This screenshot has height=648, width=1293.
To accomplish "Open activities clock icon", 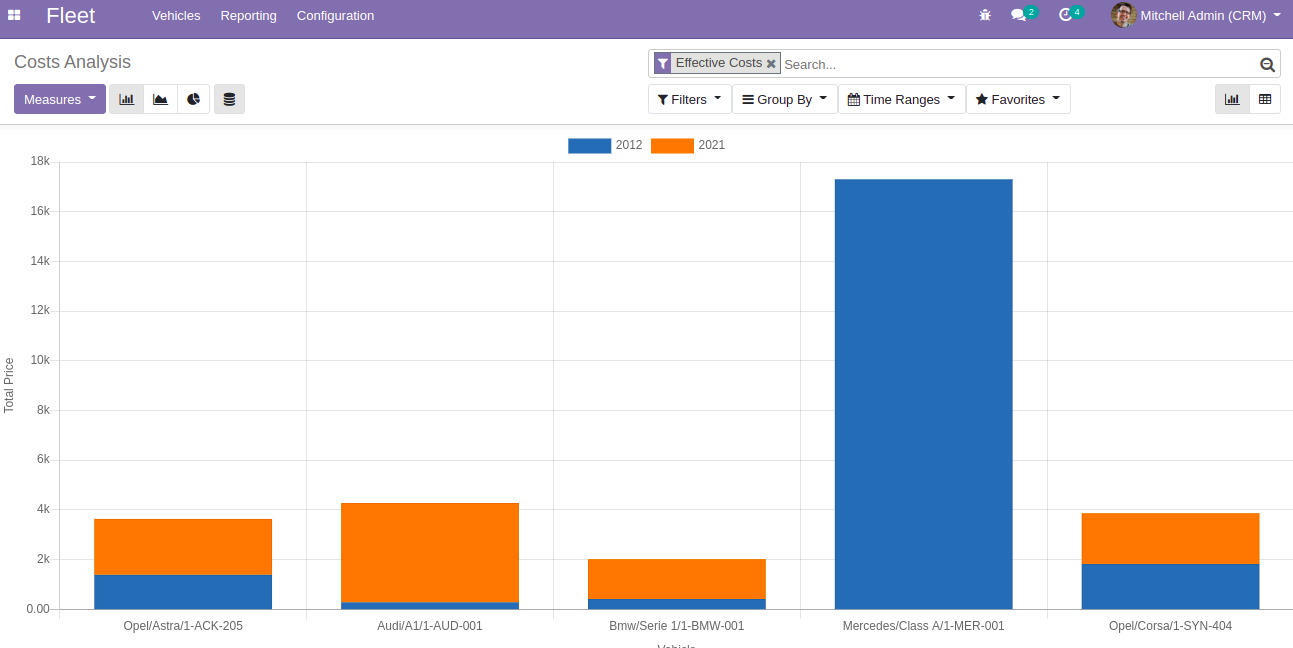I will [1066, 15].
